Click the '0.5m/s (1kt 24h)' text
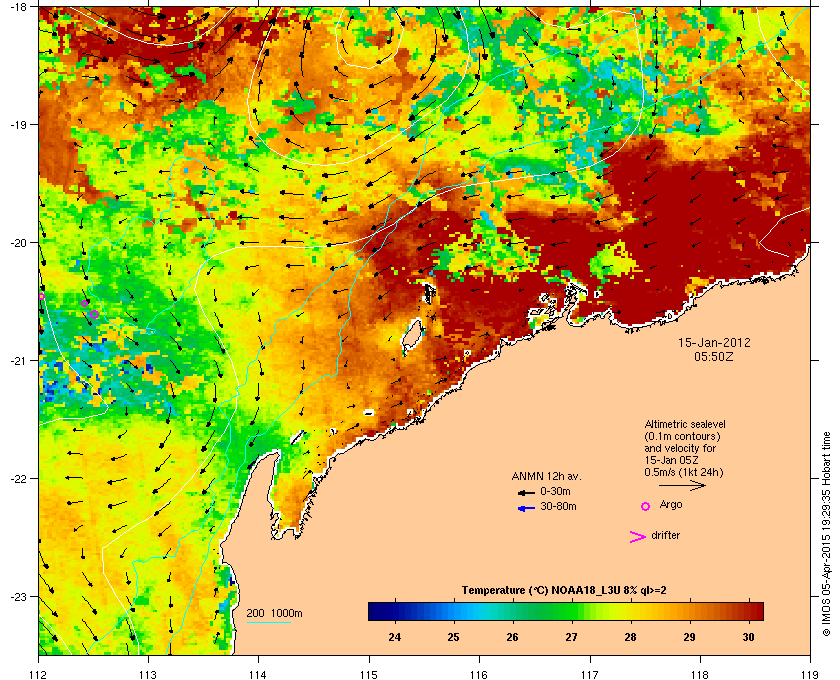 pyautogui.click(x=684, y=472)
